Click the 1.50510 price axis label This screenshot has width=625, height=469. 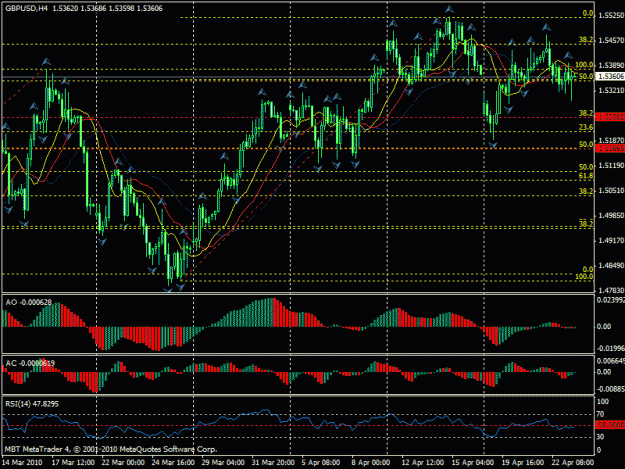[x=611, y=190]
